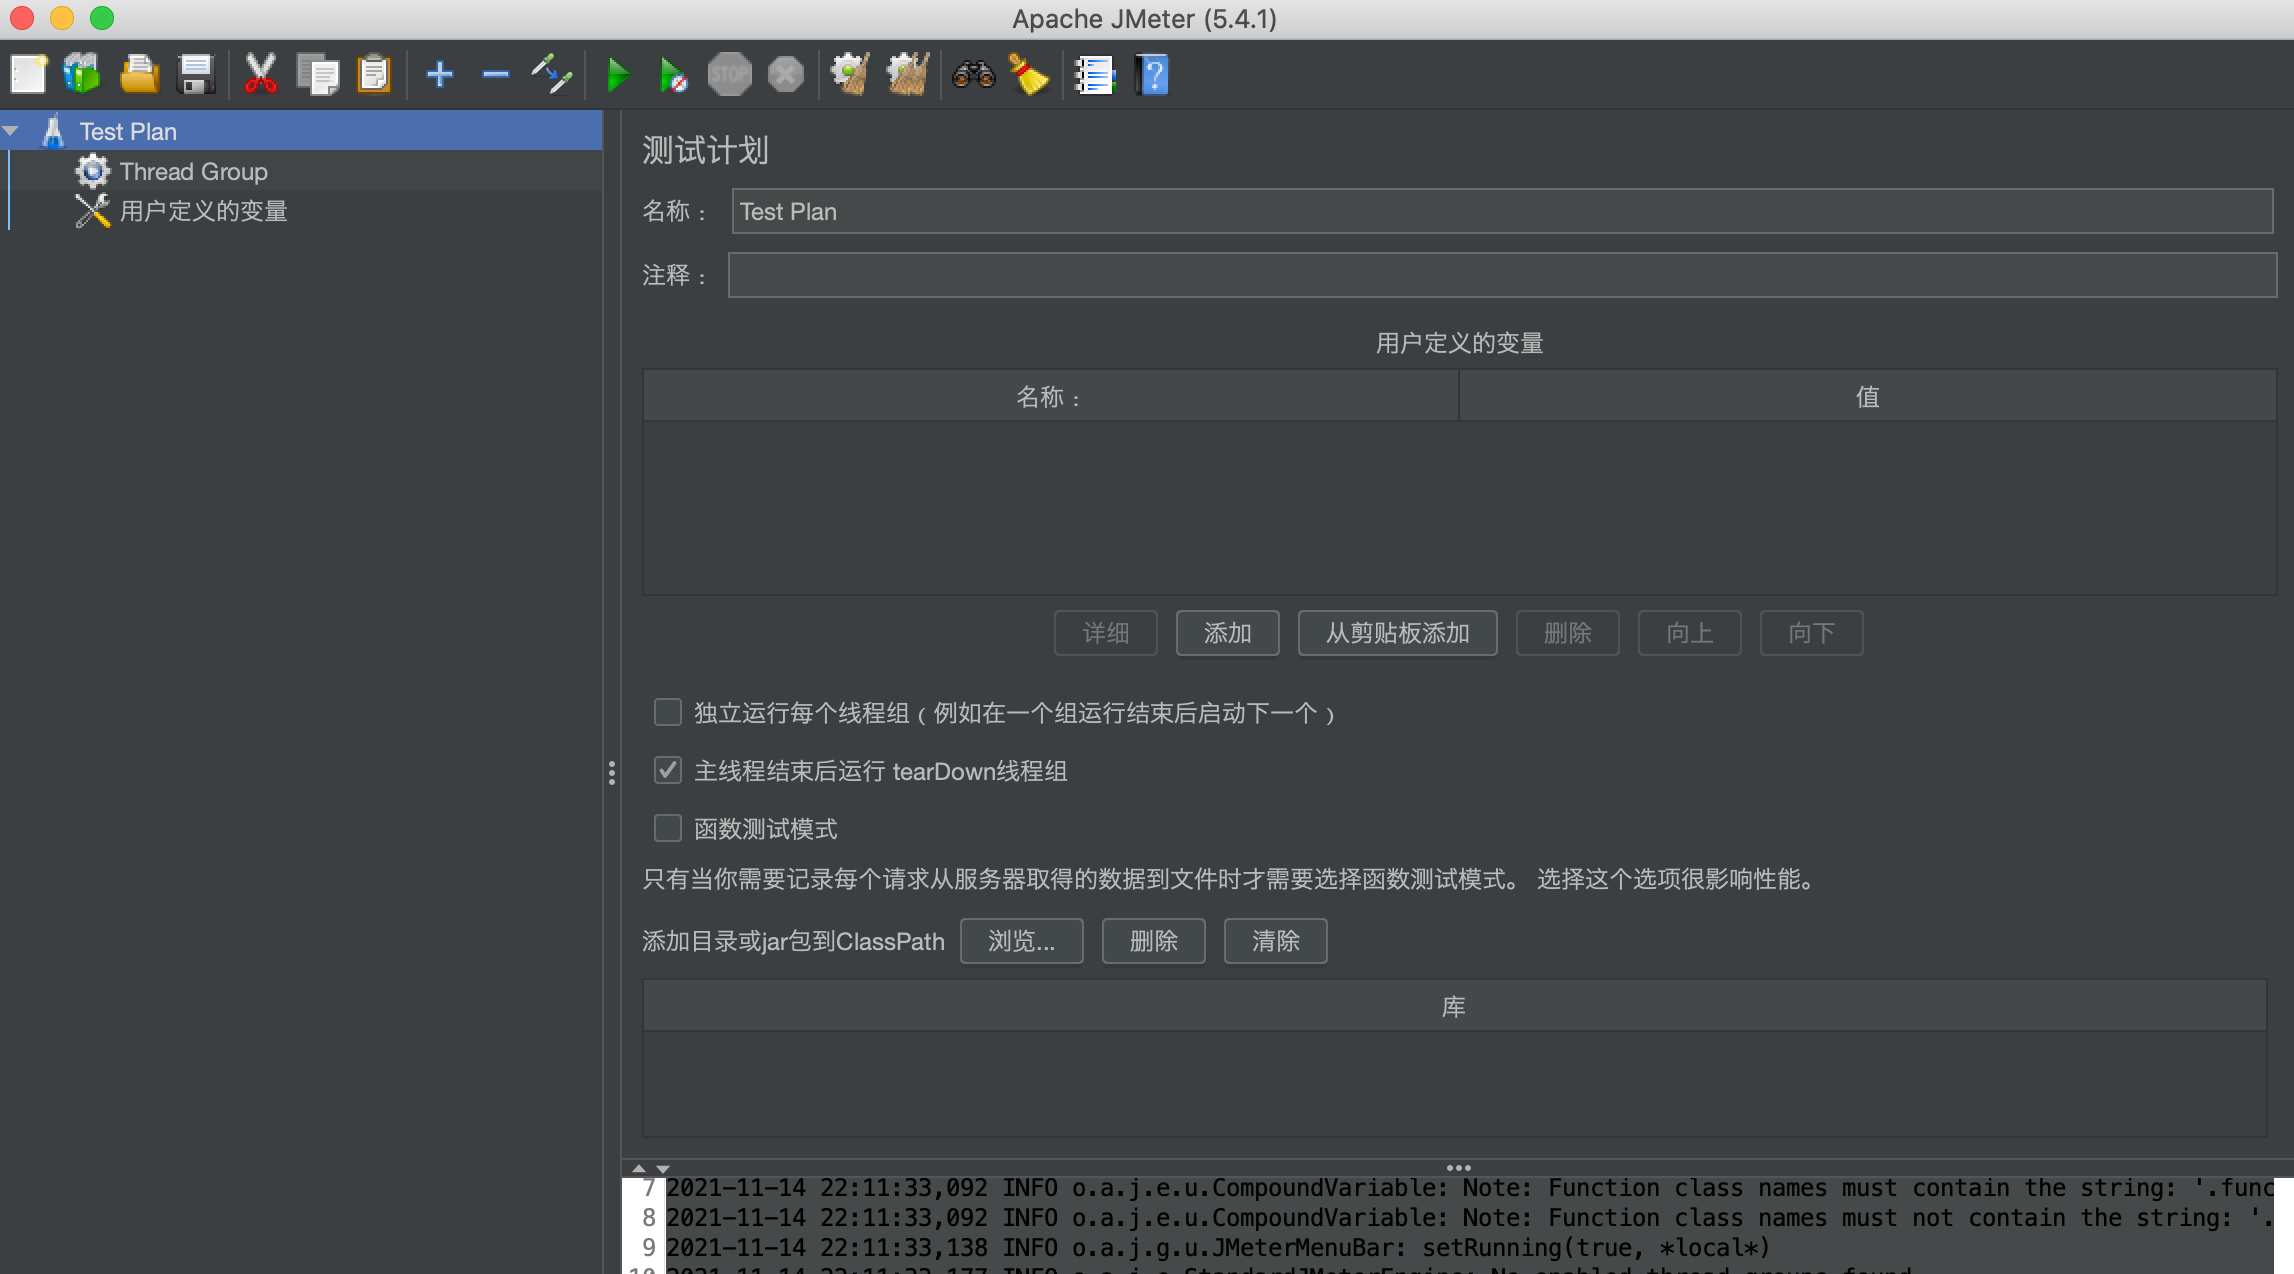This screenshot has height=1274, width=2294.
Task: Click the green macOS zoom button
Action: [102, 18]
